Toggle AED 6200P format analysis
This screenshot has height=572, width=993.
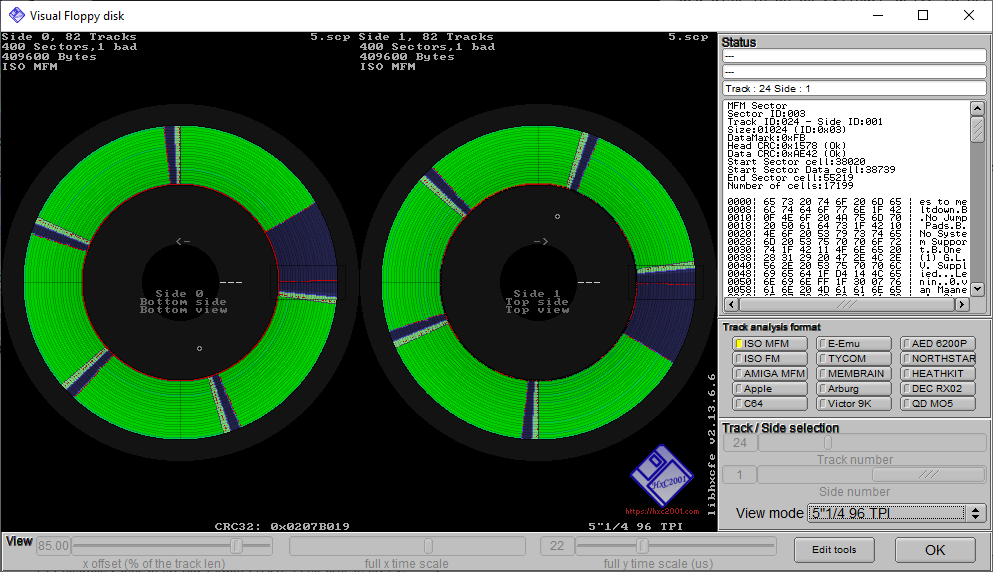click(938, 343)
